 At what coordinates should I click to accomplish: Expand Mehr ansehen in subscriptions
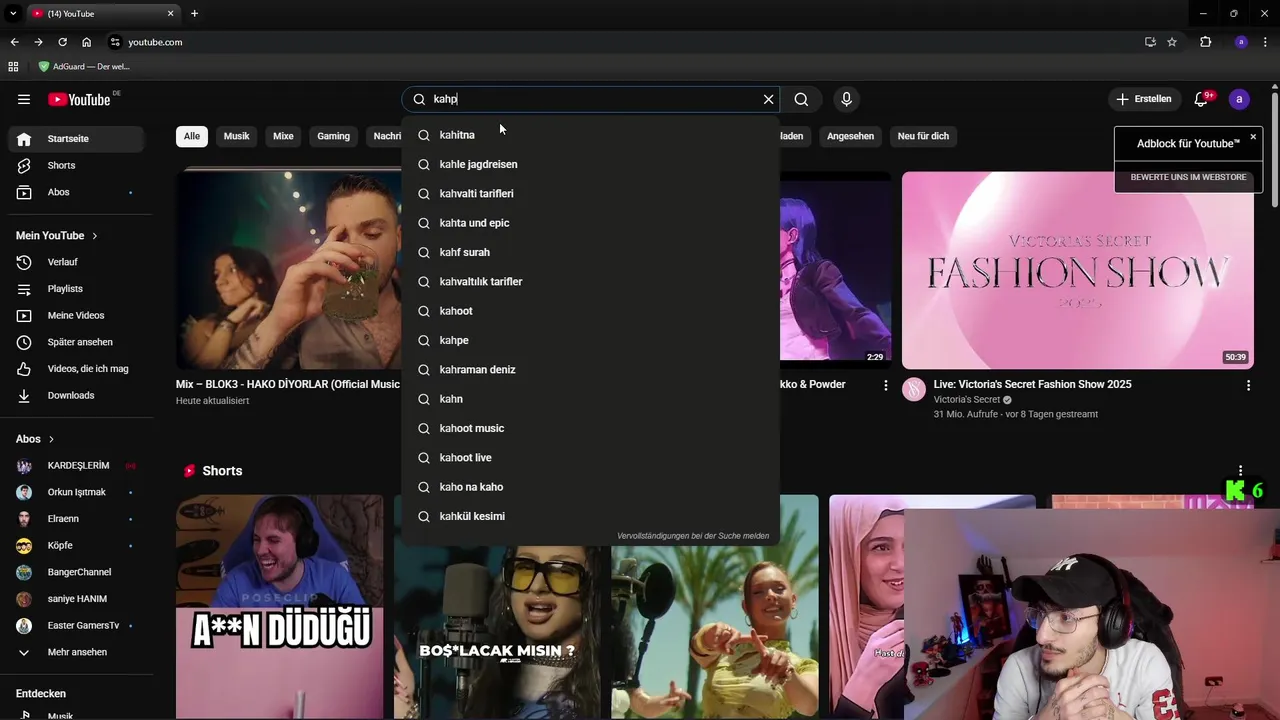76,652
